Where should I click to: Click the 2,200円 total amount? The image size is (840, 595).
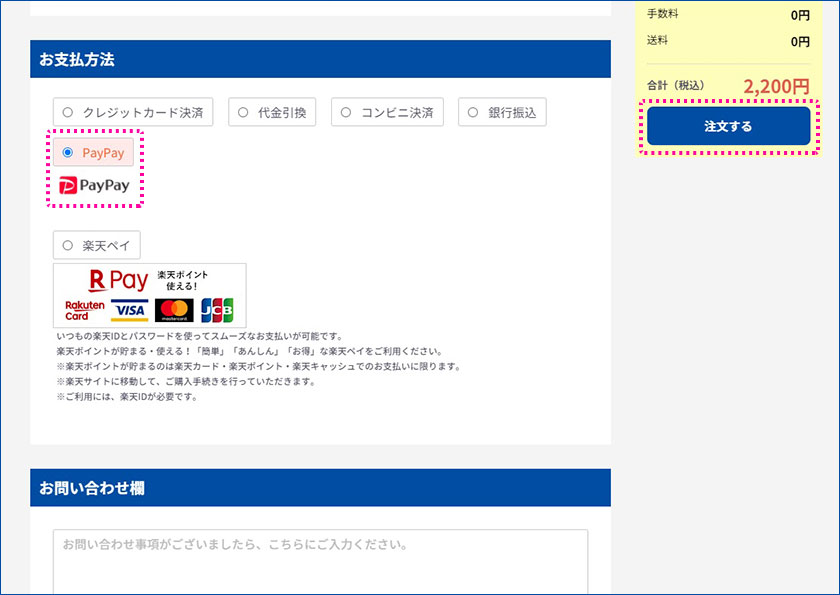(x=776, y=86)
